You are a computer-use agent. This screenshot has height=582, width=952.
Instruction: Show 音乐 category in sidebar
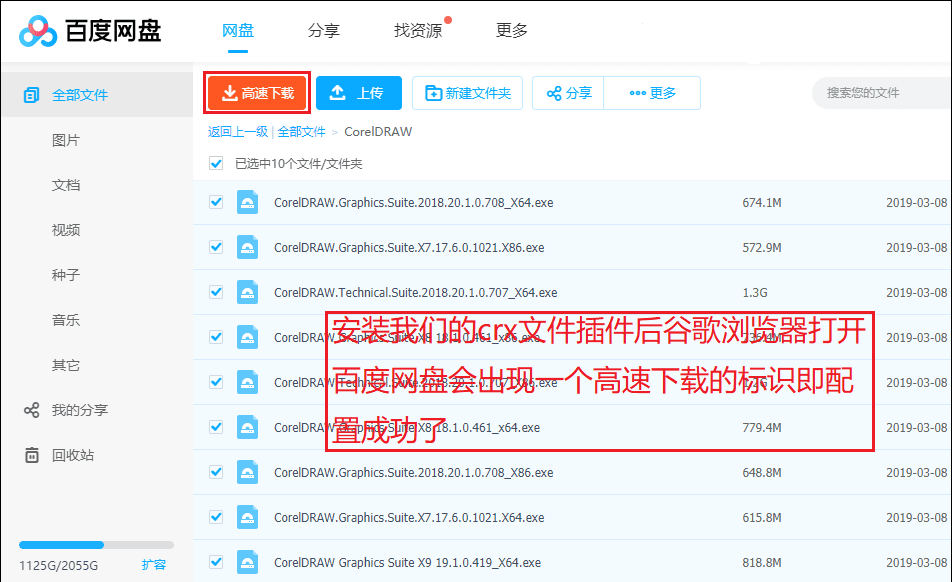click(x=66, y=320)
